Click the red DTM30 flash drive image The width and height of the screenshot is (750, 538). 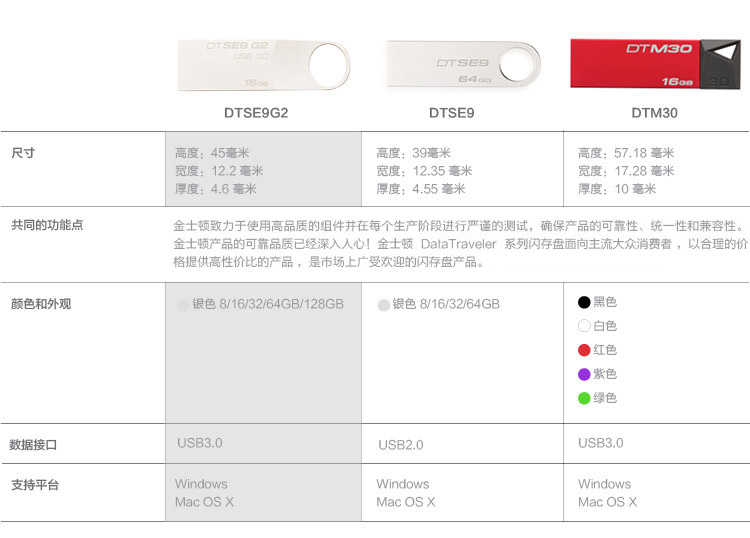click(655, 64)
